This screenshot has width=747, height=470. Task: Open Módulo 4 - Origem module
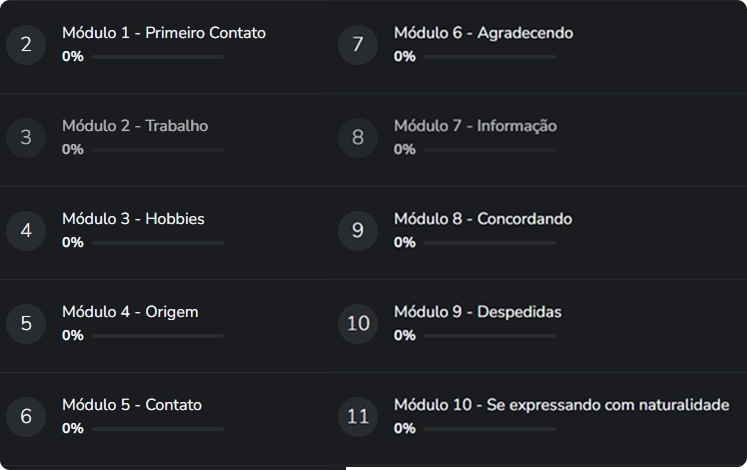tap(130, 312)
